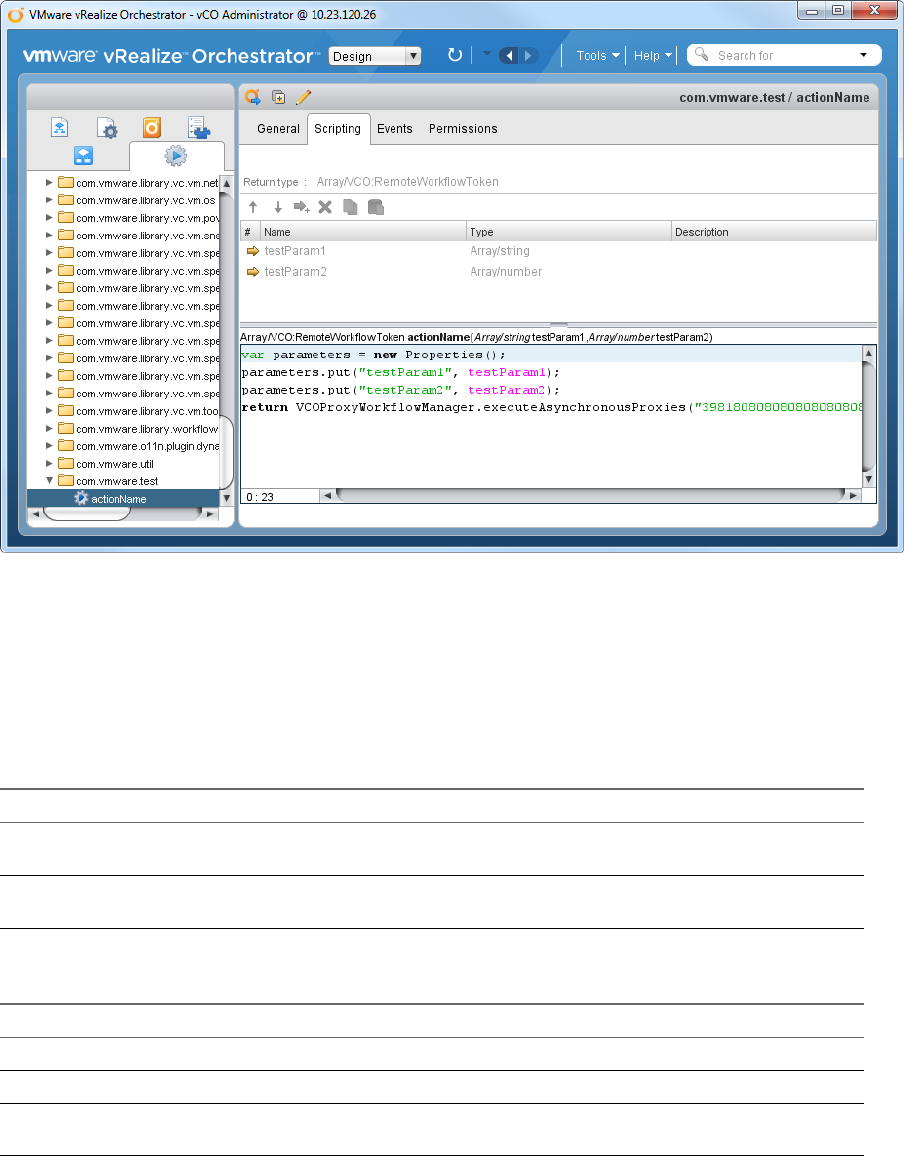
Task: Open the Design mode dropdown
Action: pos(375,56)
